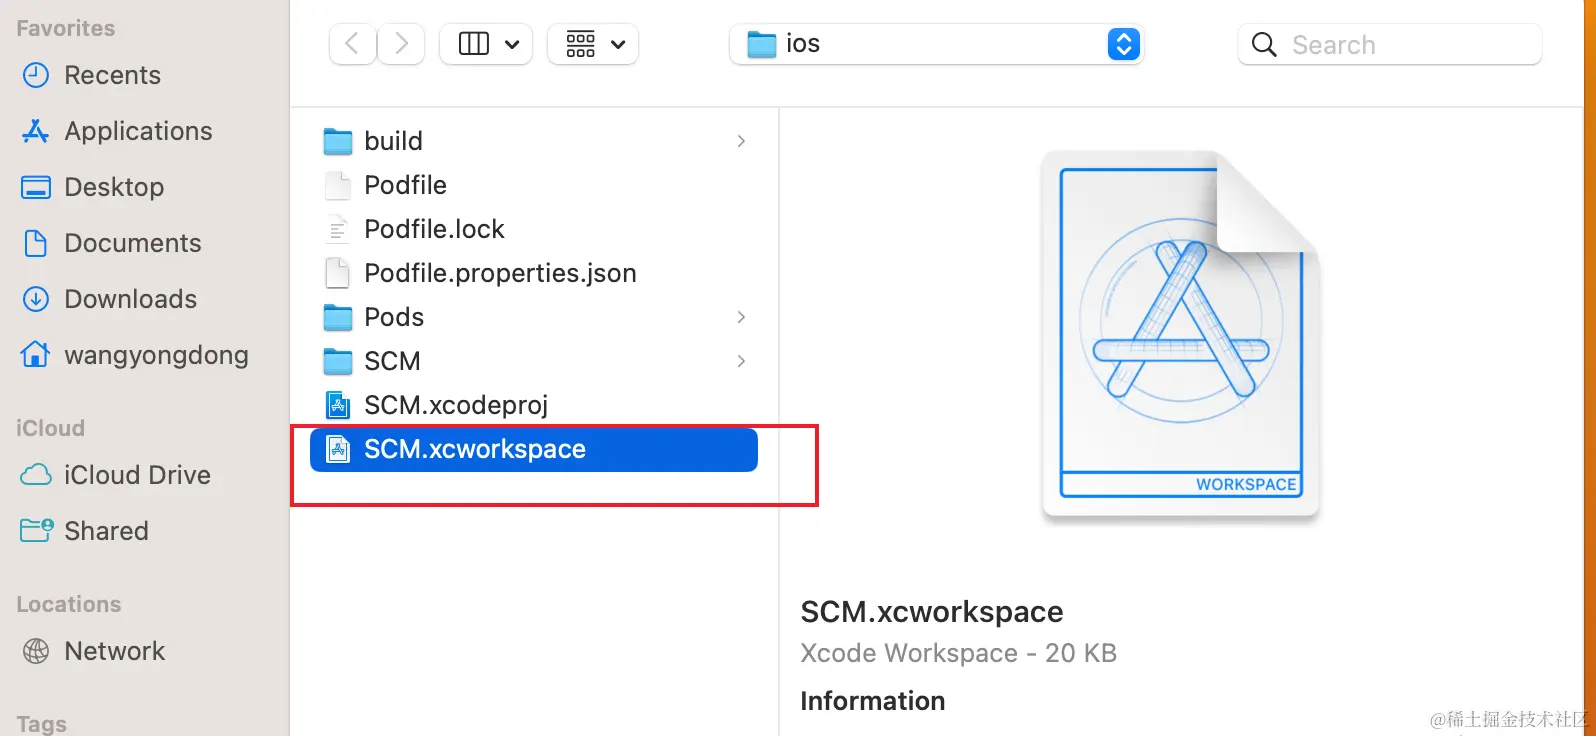The width and height of the screenshot is (1596, 736).
Task: Expand the Pods folder chevron
Action: pyautogui.click(x=741, y=317)
